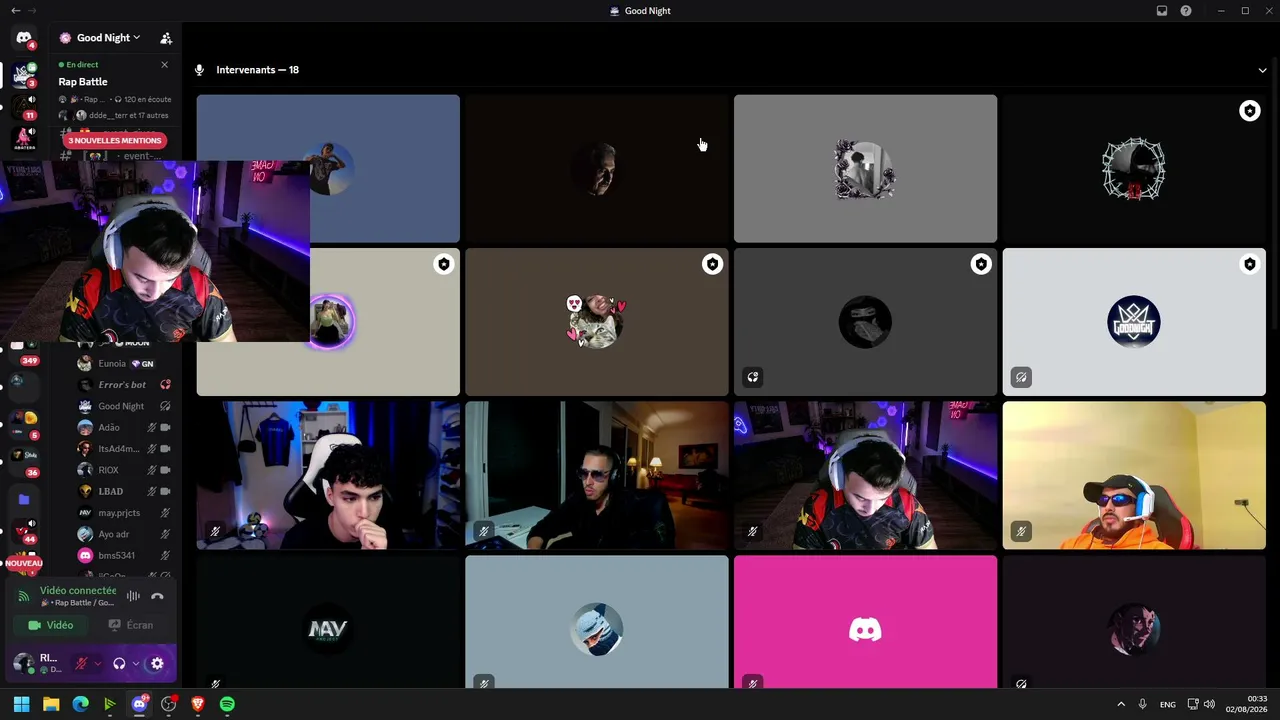Jump to the 3 nouvelles mentions
This screenshot has height=720, width=1280.
tap(114, 141)
